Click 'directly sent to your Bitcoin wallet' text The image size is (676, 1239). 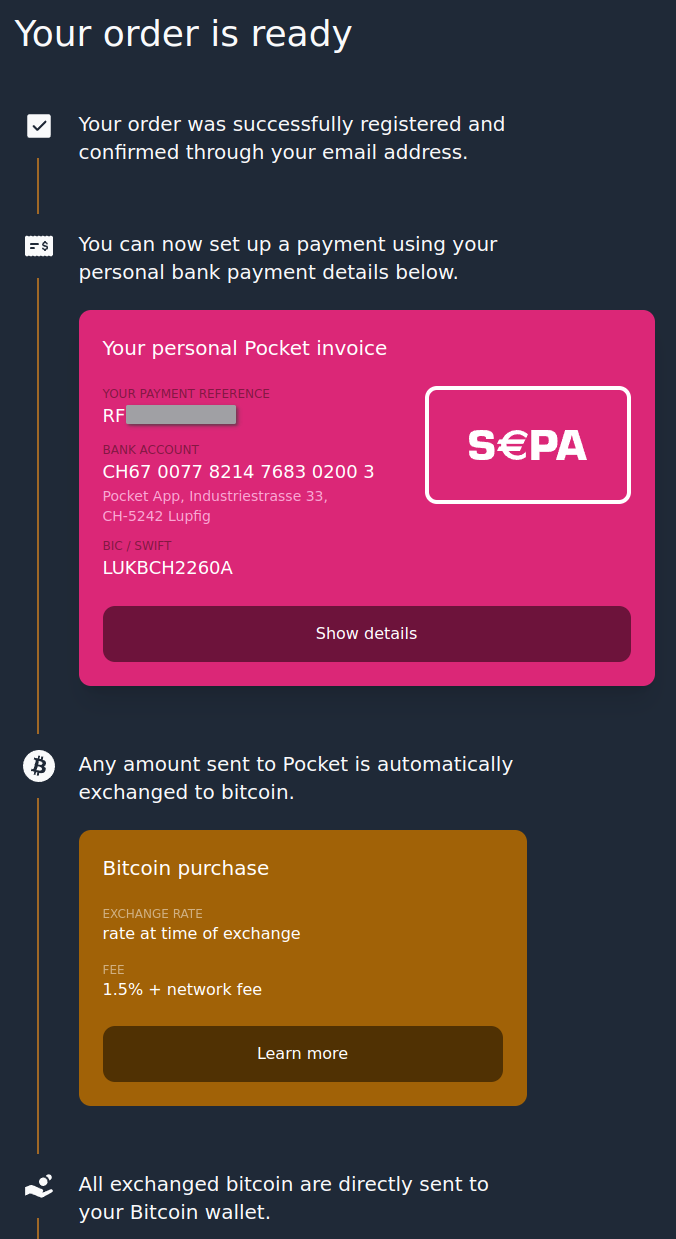284,1198
